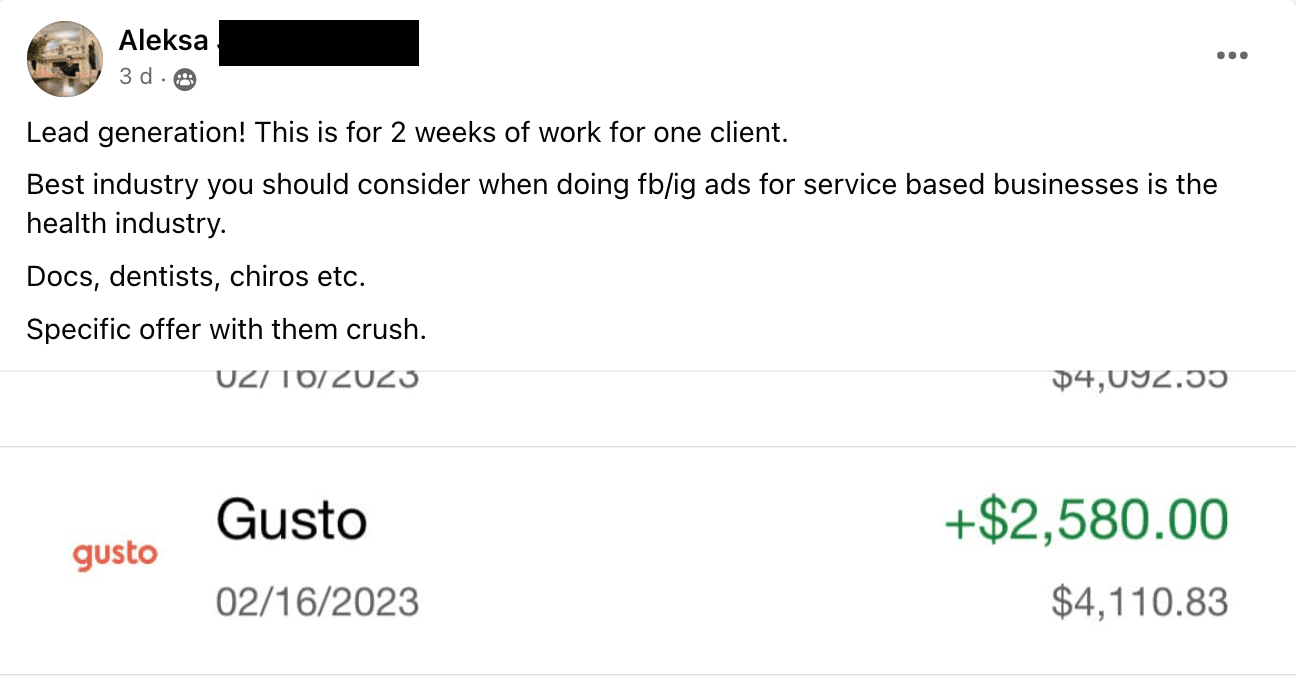
Task: Click the line Docs, dentists, chiros etc.
Action: coord(196,276)
